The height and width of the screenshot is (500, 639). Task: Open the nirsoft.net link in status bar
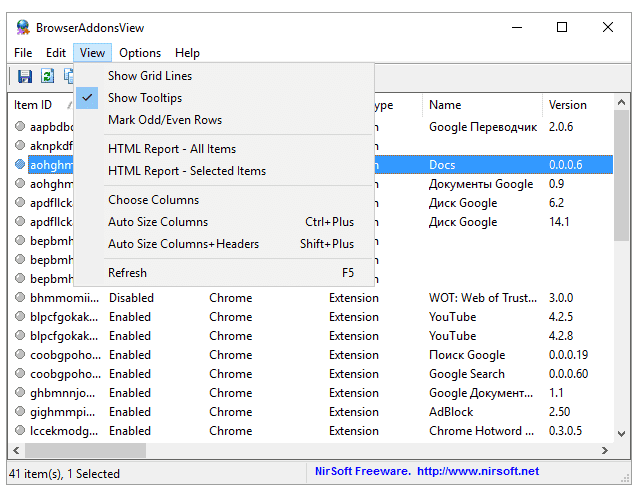[x=477, y=471]
